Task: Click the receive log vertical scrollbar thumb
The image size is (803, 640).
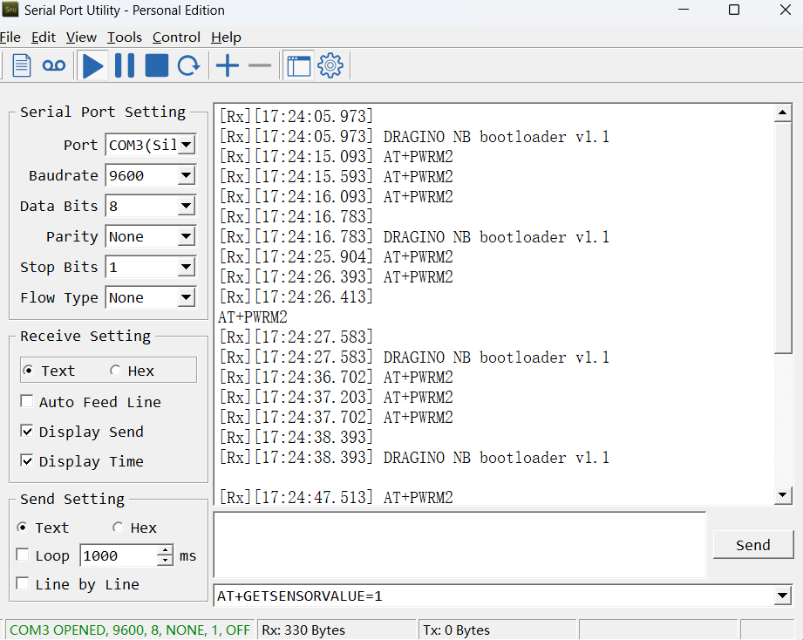Action: pyautogui.click(x=783, y=237)
